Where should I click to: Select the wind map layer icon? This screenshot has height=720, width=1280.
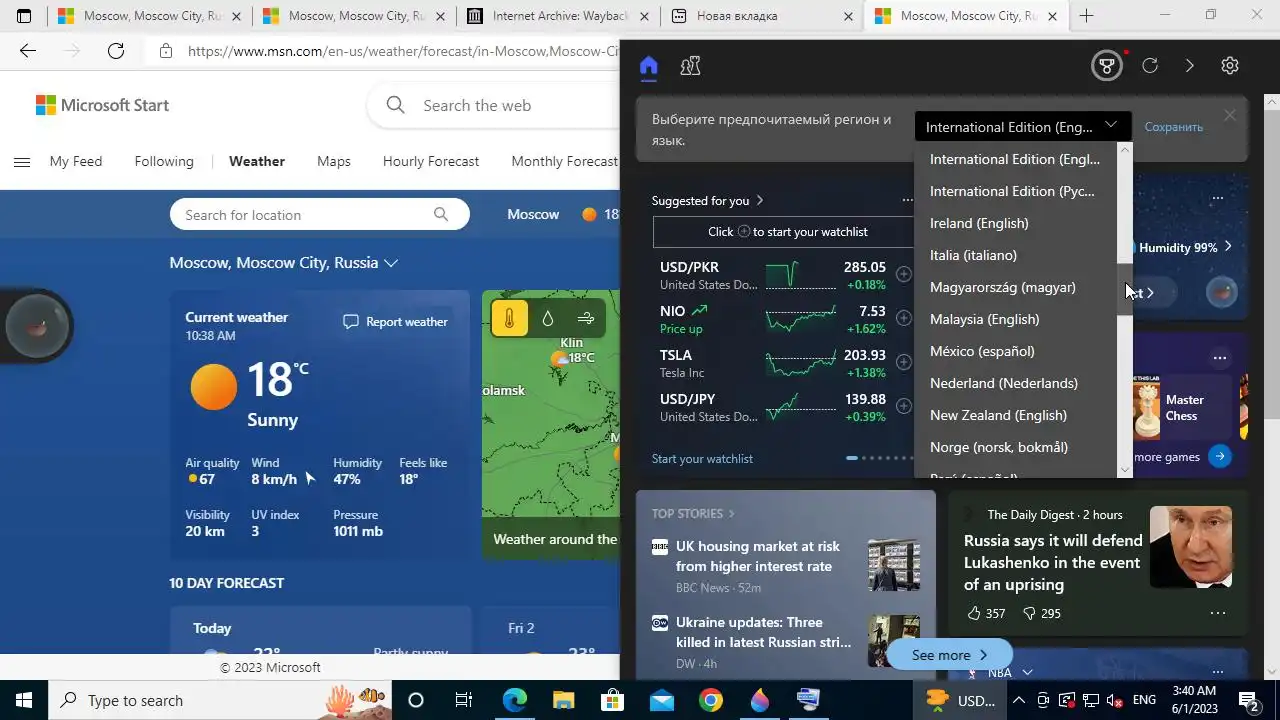pos(586,319)
